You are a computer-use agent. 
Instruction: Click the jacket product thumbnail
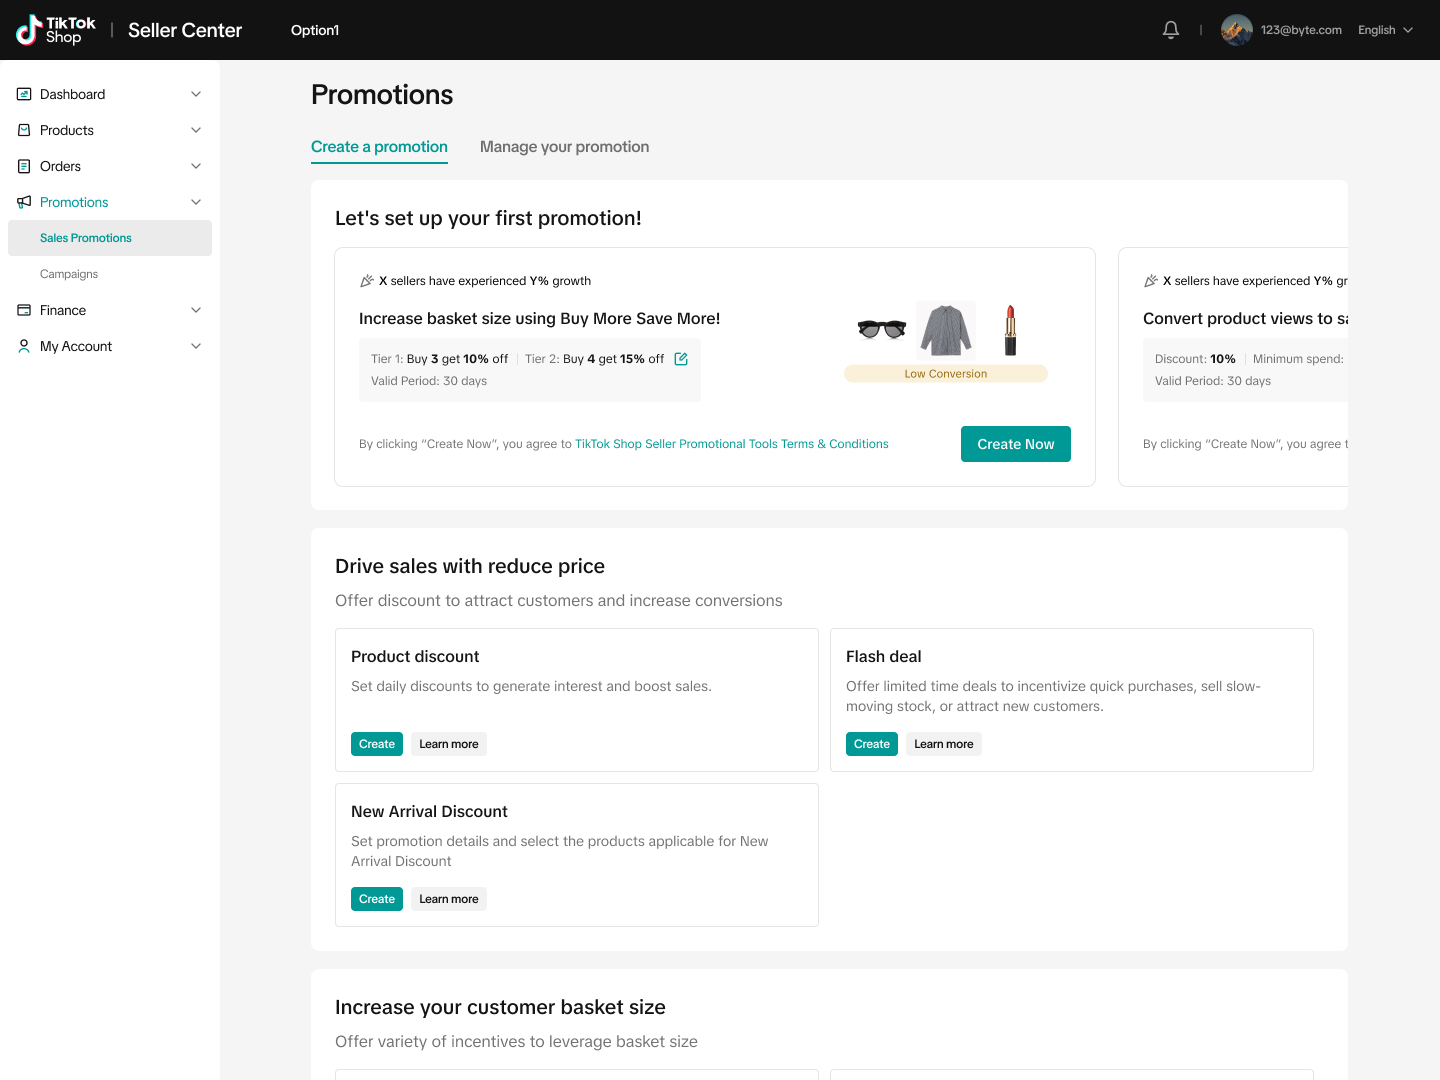(946, 330)
